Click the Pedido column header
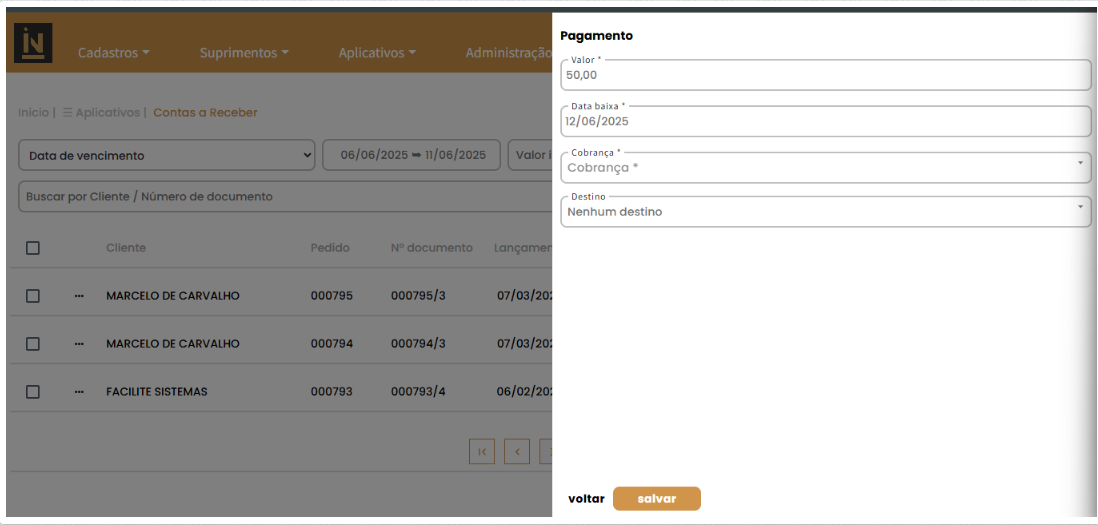 tap(330, 248)
